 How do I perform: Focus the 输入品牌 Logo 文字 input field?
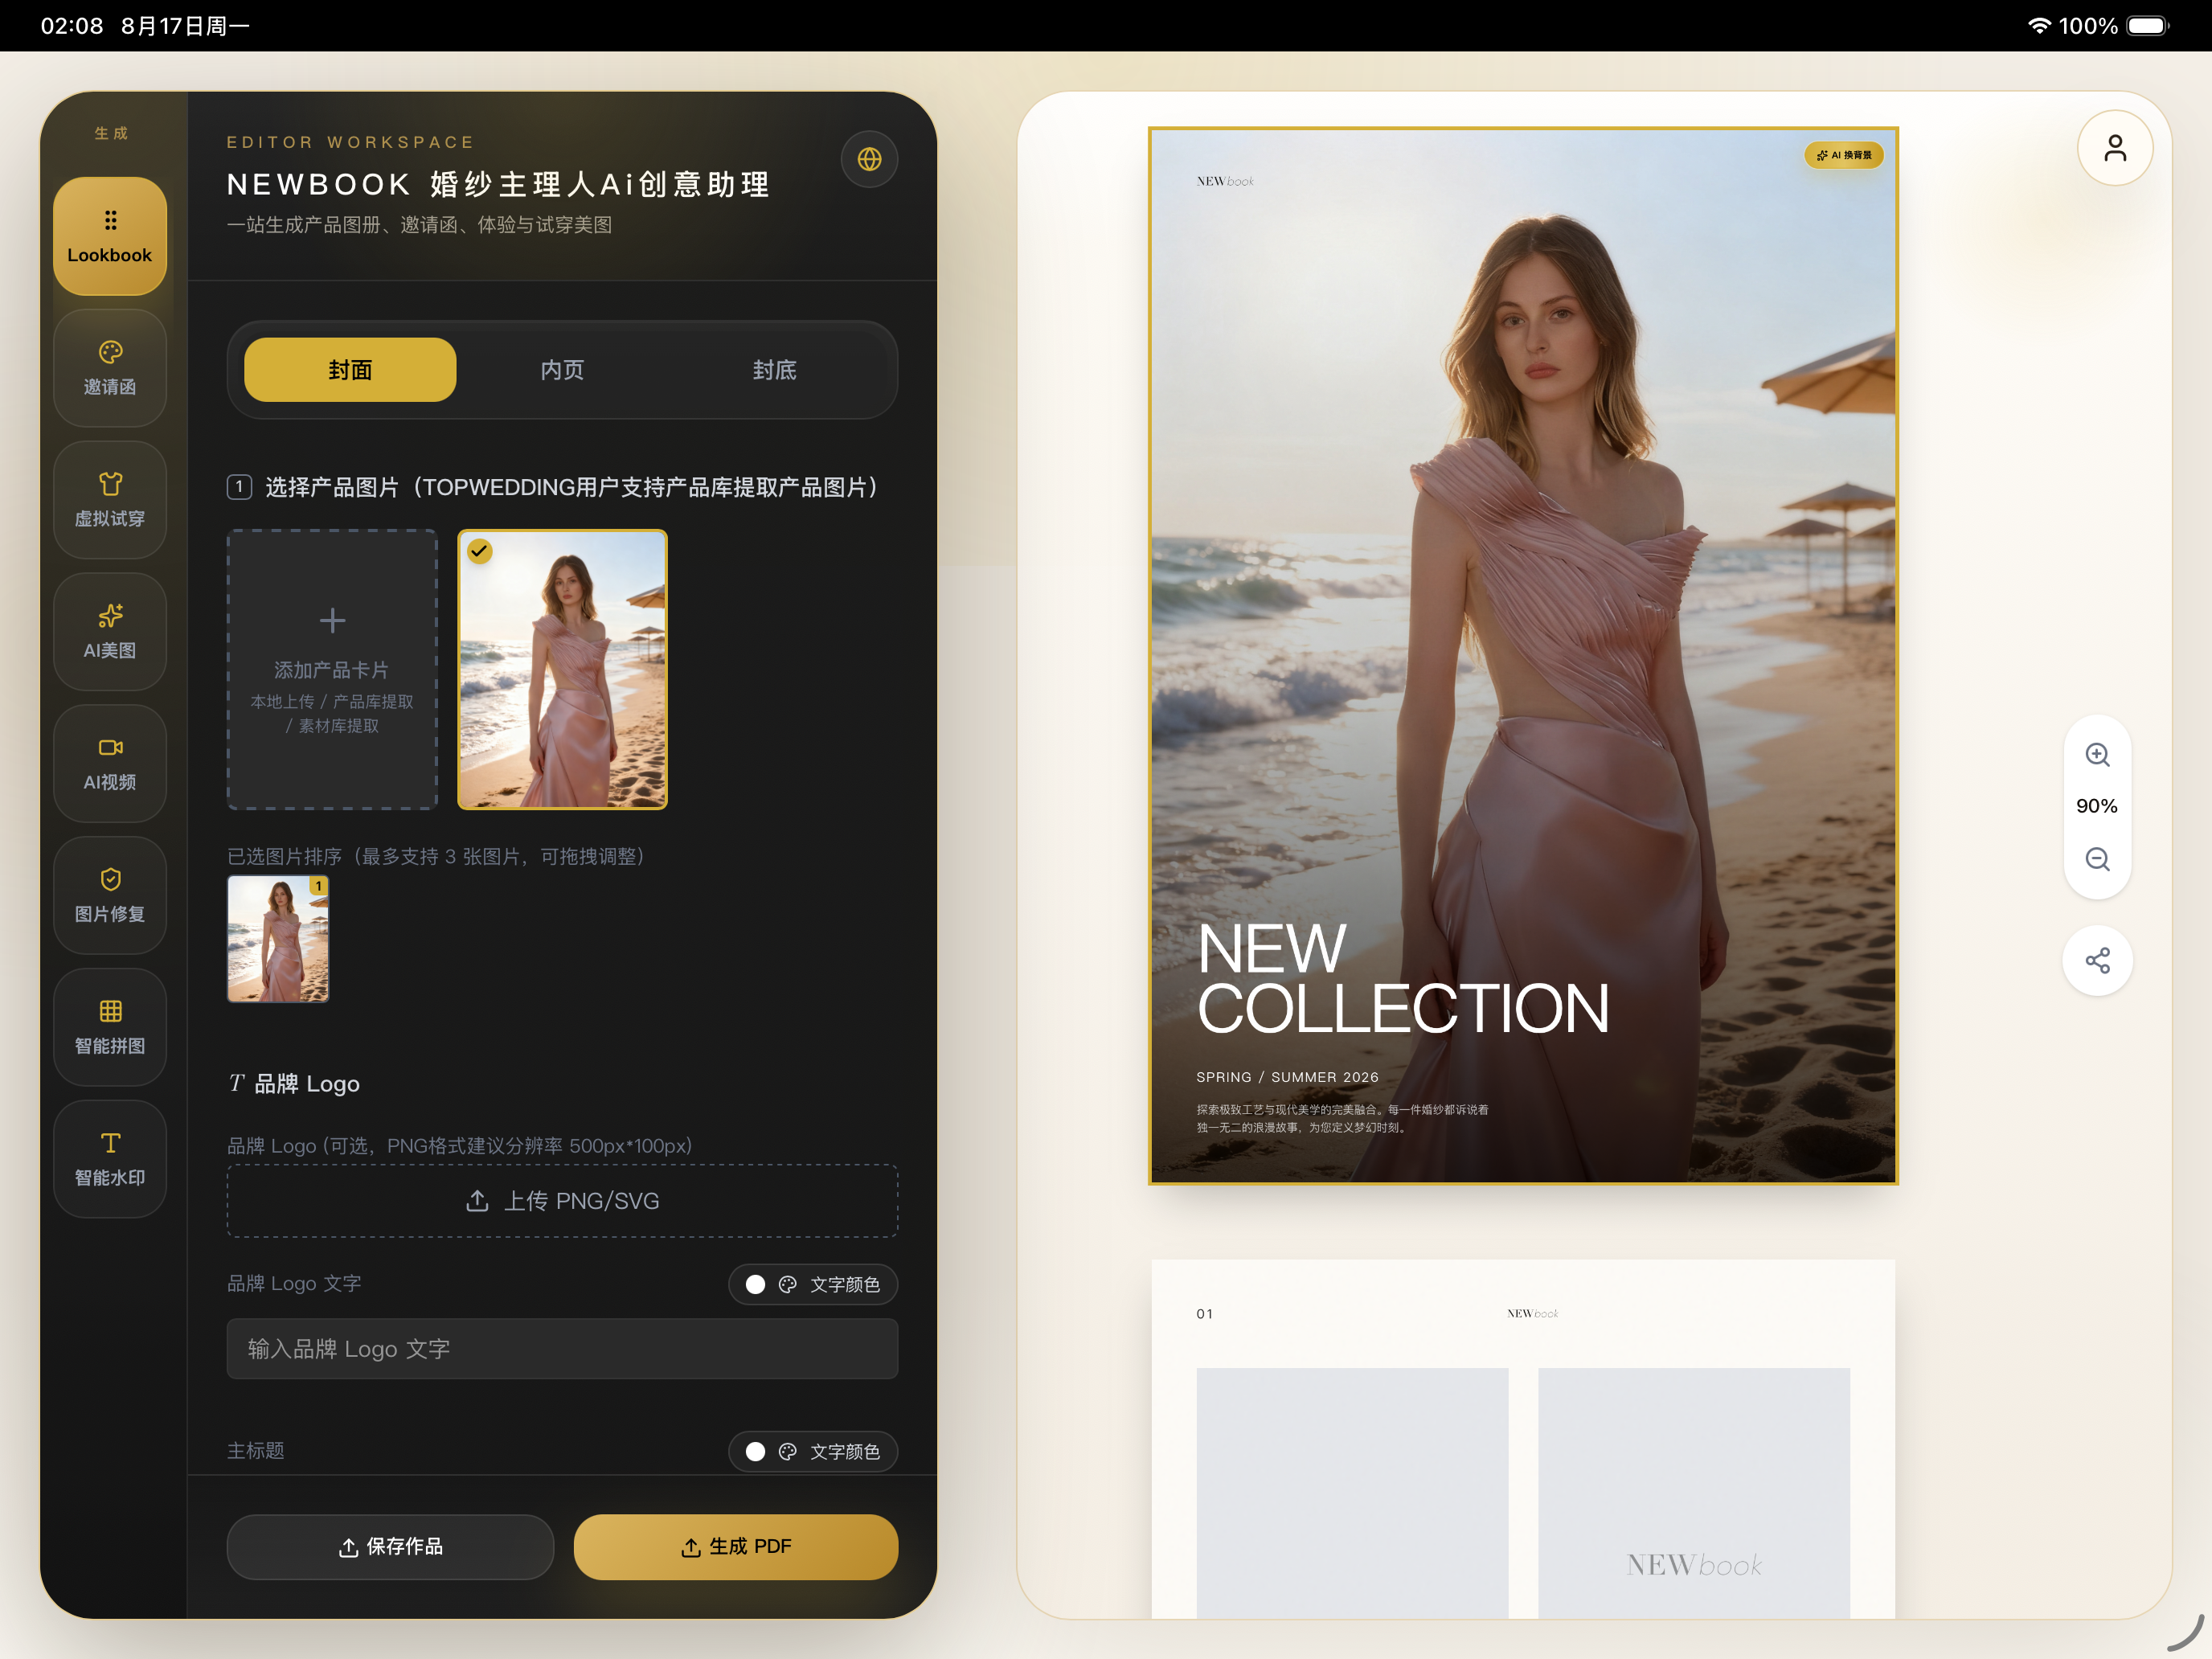562,1349
